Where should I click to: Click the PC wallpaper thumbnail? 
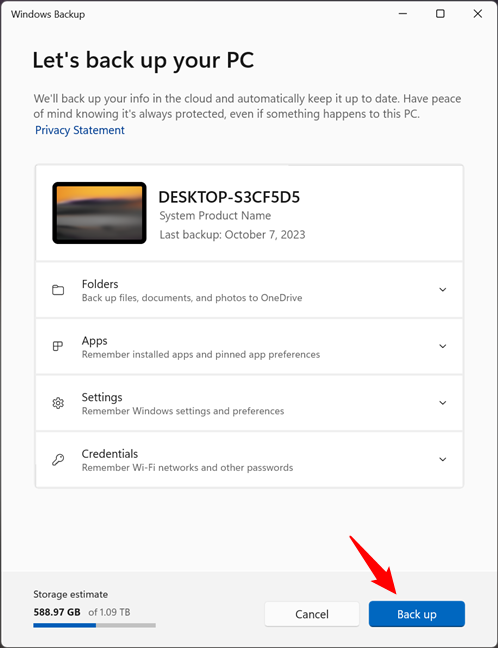point(99,213)
